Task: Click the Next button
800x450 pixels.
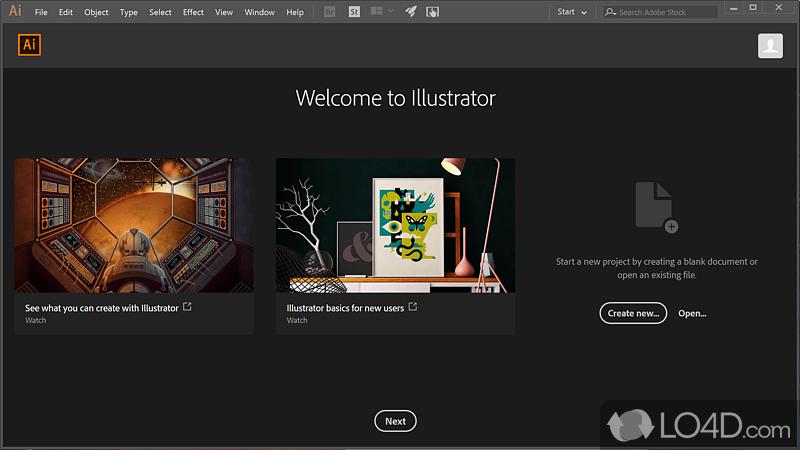Action: [x=395, y=421]
